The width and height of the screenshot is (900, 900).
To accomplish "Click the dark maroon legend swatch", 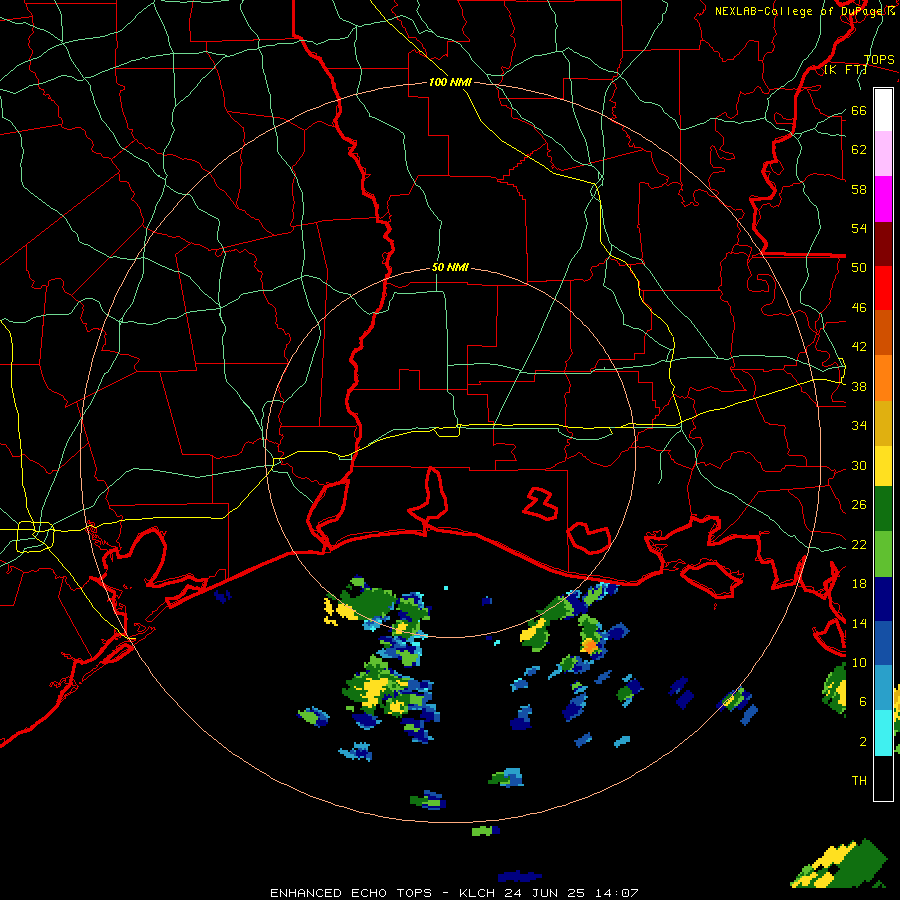I will click(x=883, y=244).
